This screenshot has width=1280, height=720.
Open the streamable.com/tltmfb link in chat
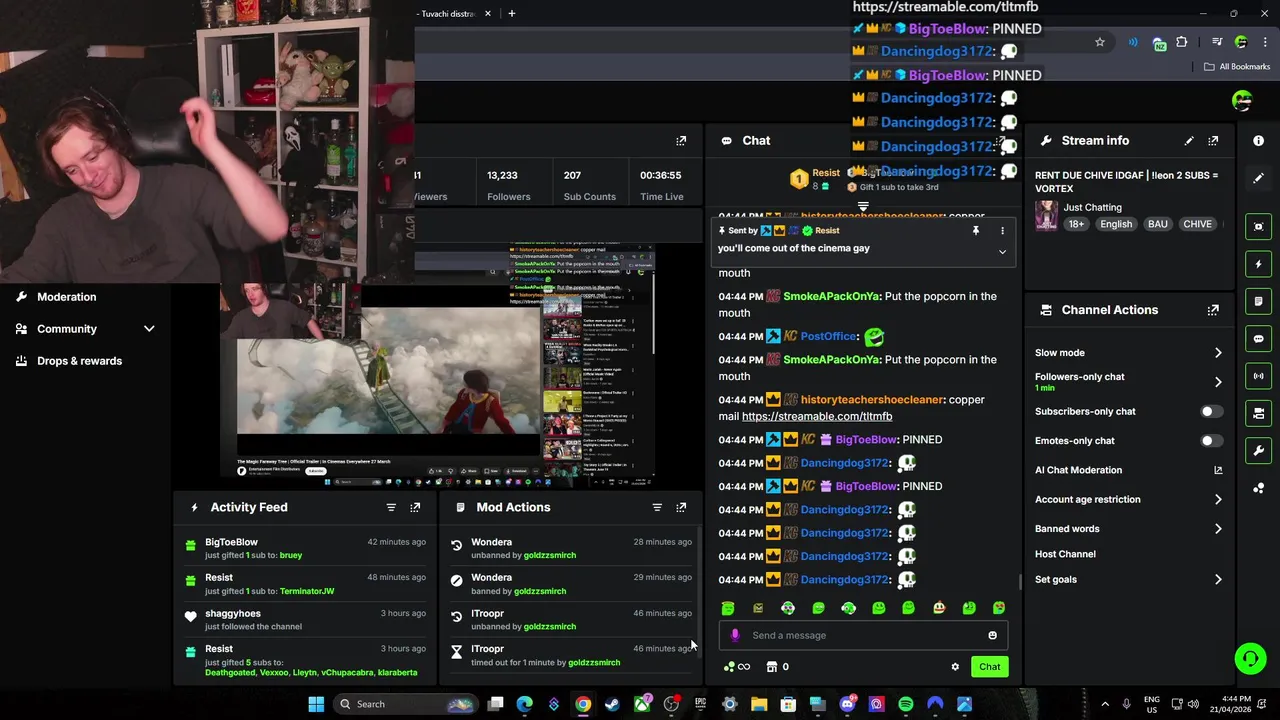coord(816,416)
